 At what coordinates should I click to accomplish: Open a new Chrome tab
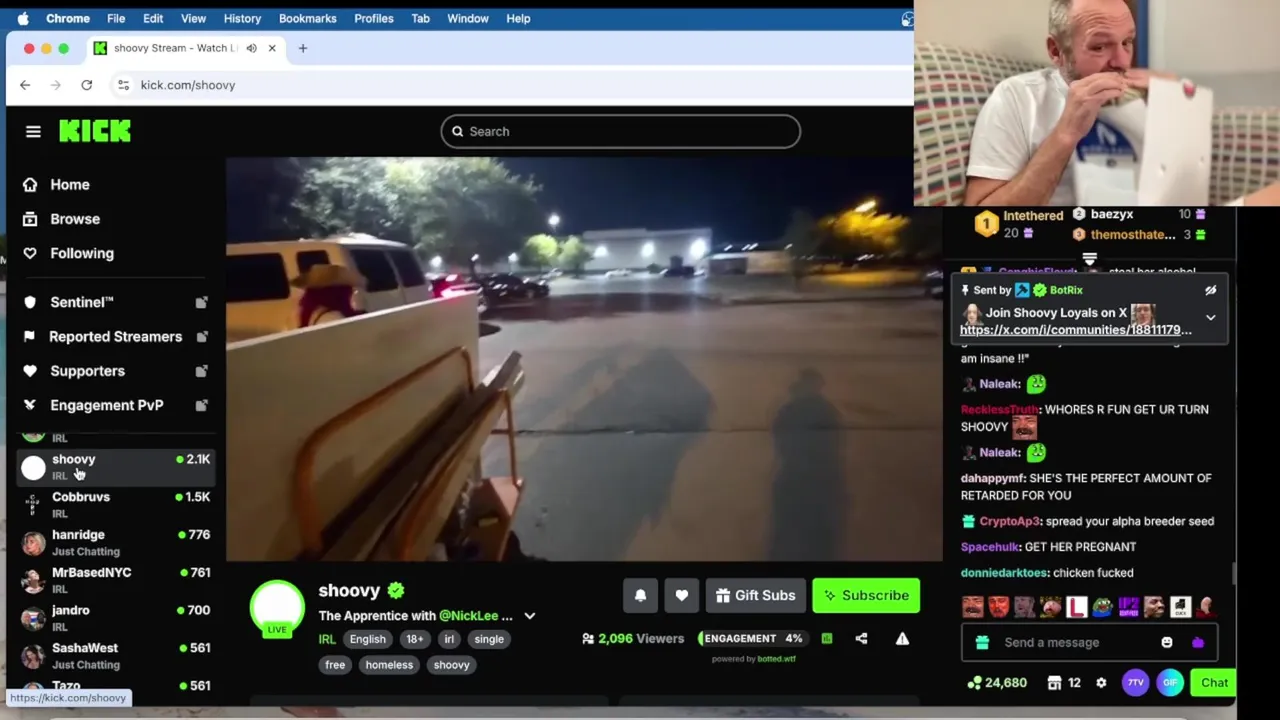[303, 48]
